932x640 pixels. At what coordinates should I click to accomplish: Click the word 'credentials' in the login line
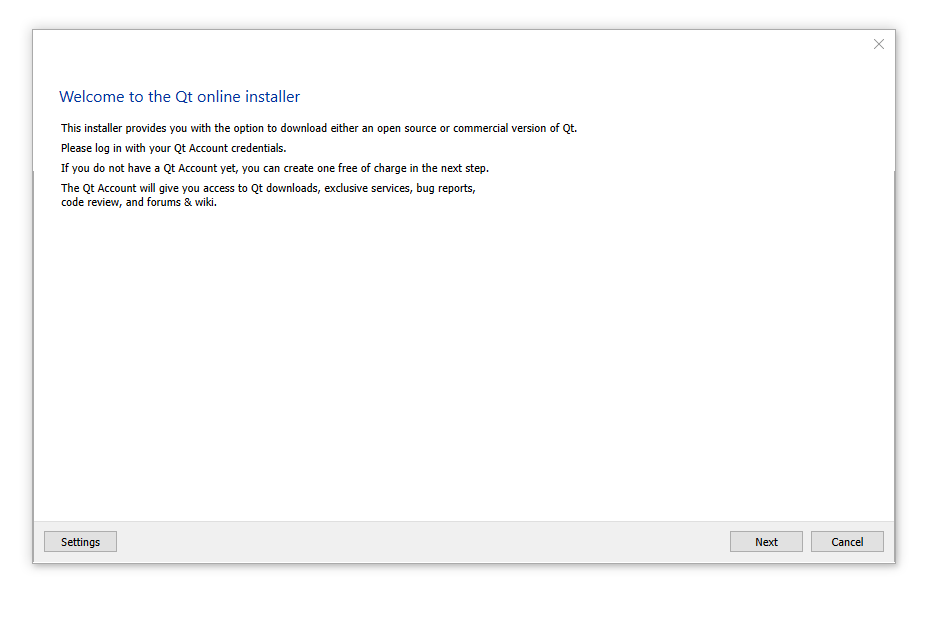click(257, 148)
